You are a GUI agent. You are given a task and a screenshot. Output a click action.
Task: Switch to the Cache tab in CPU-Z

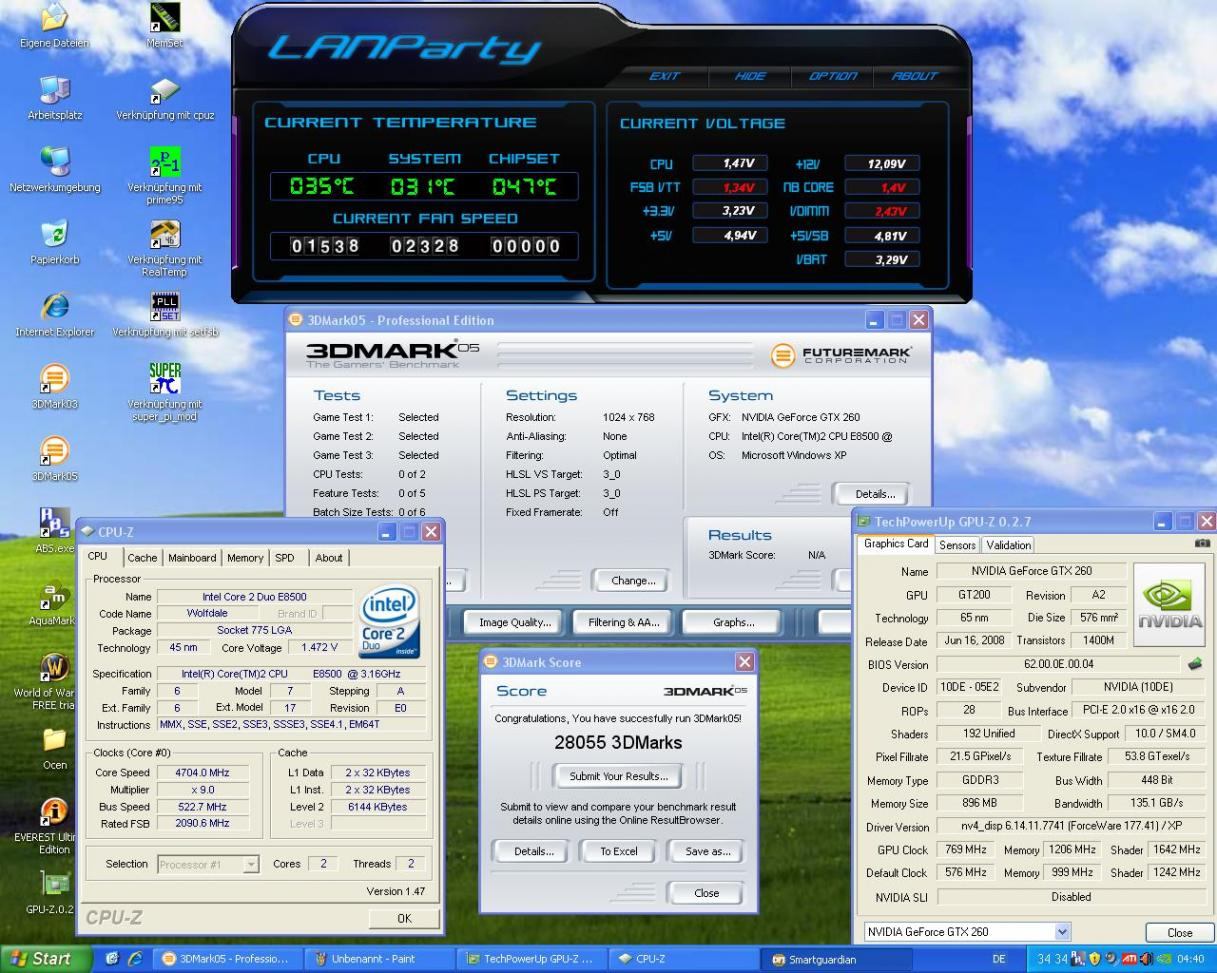coord(143,558)
